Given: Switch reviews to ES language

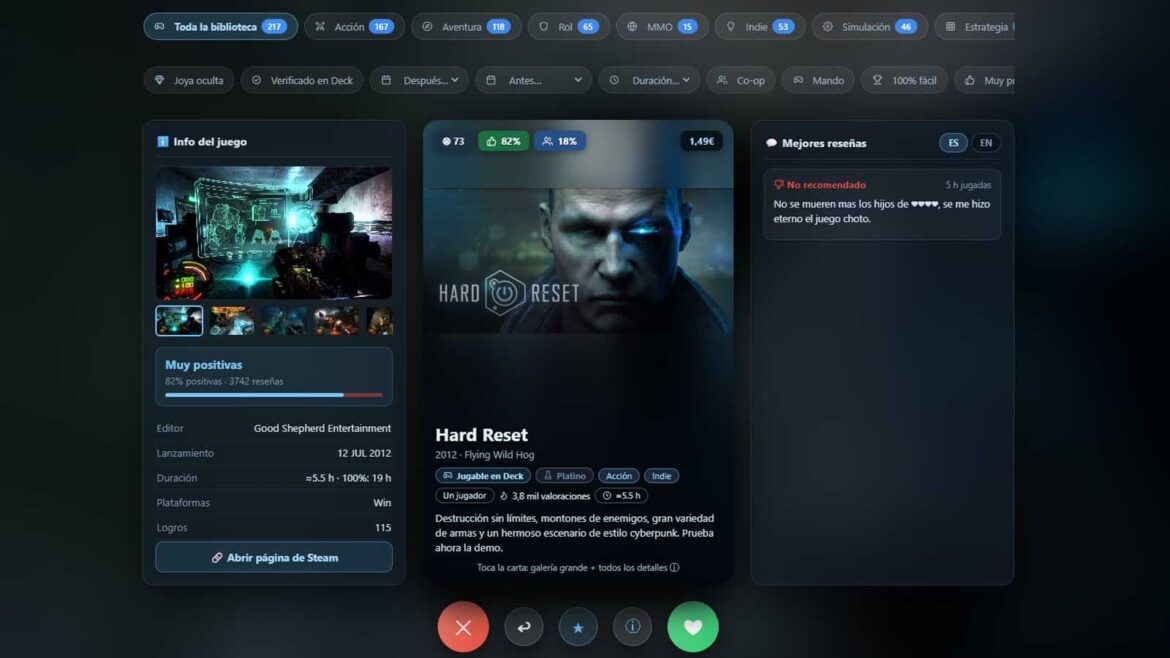Looking at the screenshot, I should click(x=954, y=142).
